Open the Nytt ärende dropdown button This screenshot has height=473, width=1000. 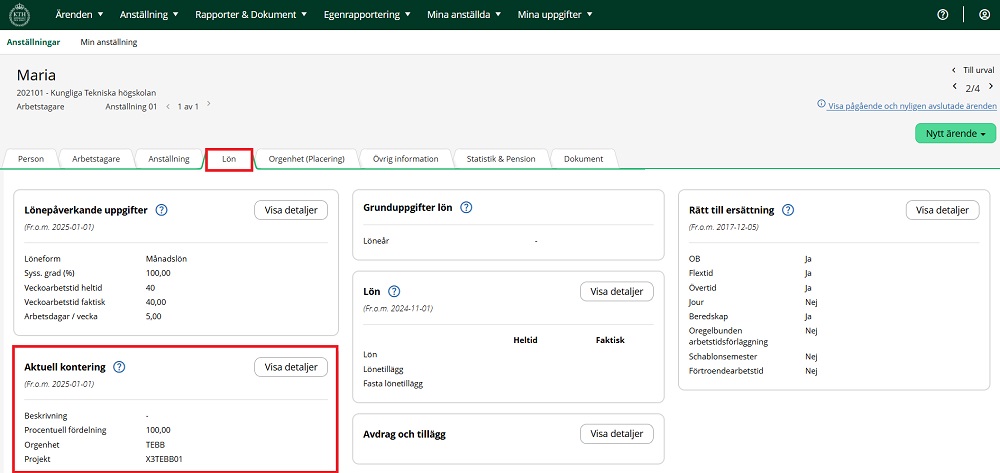tap(955, 133)
